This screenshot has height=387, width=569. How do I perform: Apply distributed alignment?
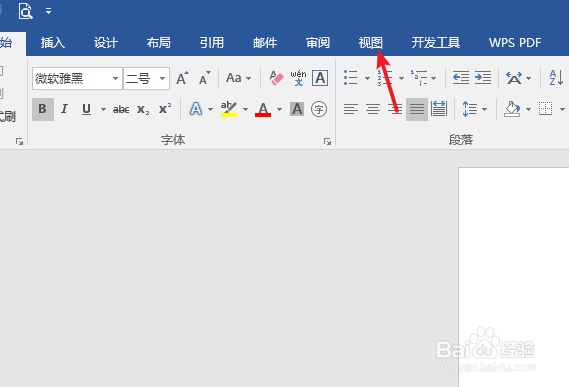[439, 109]
